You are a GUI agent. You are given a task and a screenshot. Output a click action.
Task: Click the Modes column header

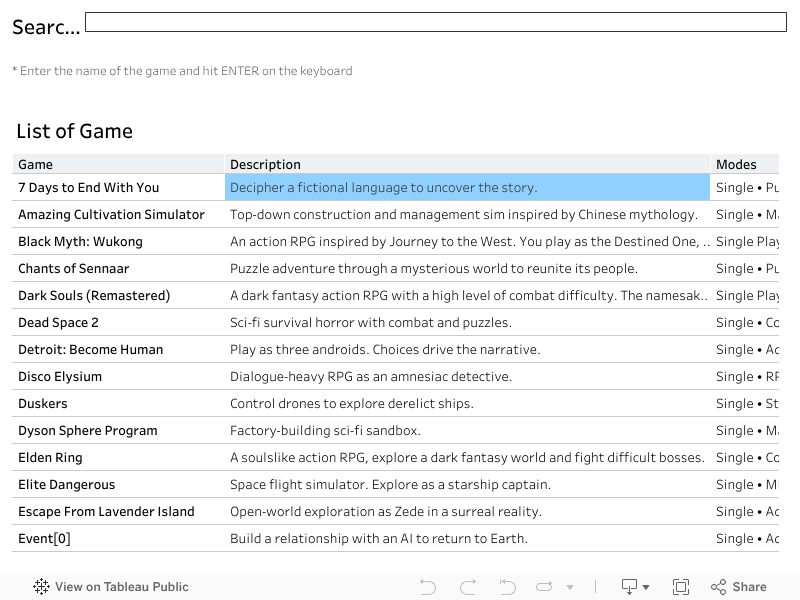(x=736, y=164)
